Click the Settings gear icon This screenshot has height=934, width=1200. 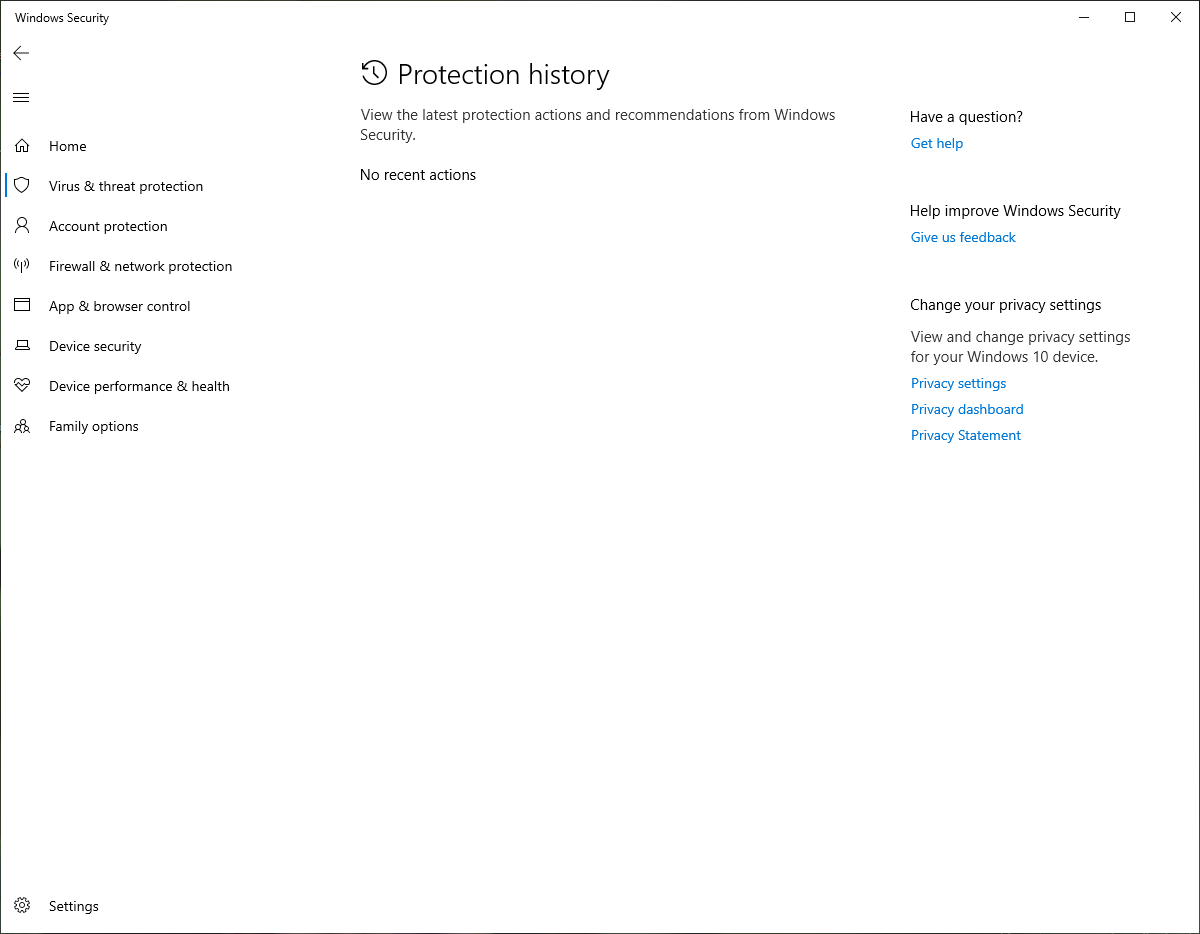(x=22, y=906)
